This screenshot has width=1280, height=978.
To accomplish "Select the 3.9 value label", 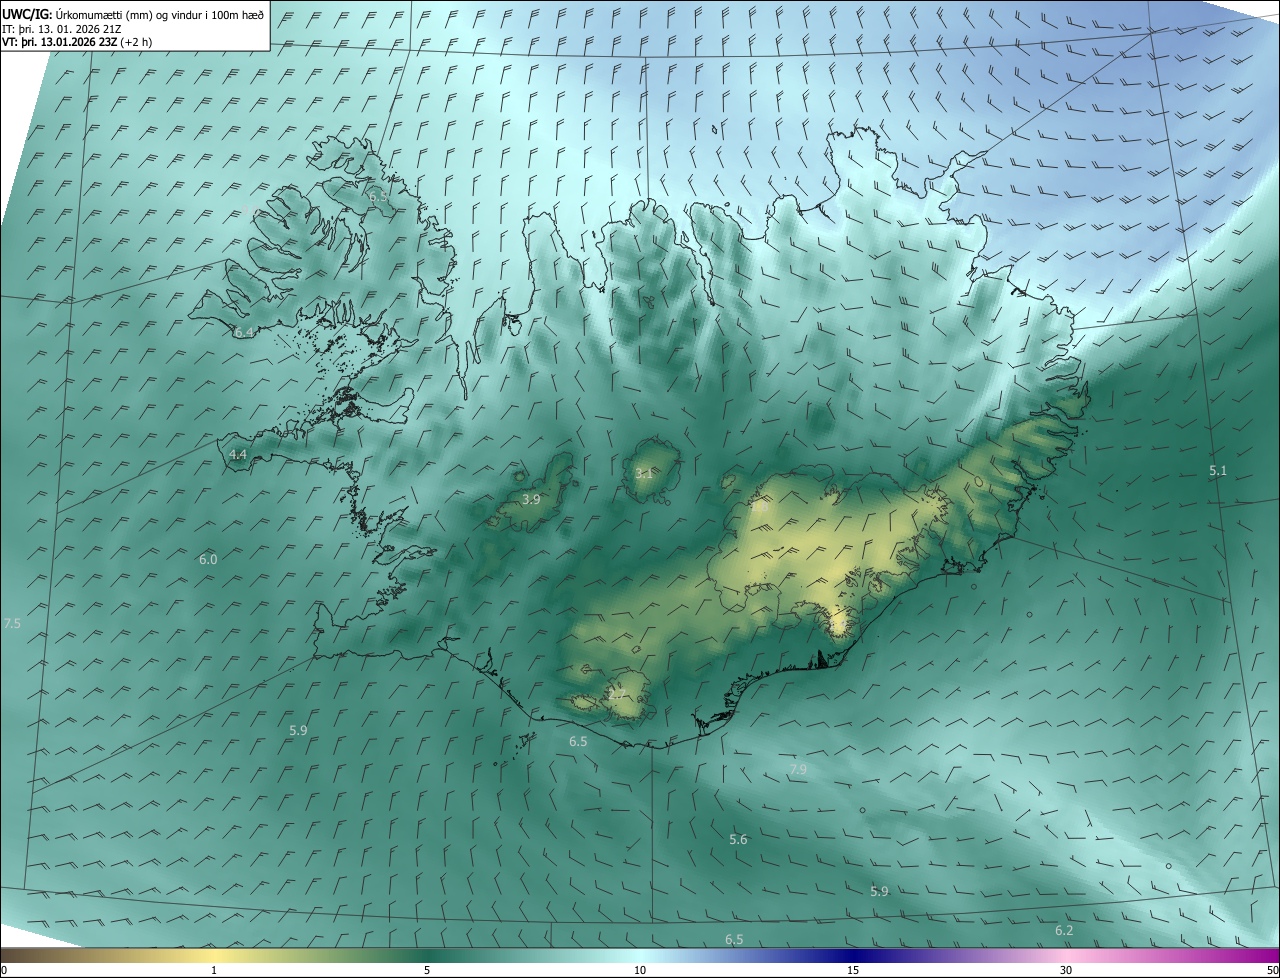I will click(531, 499).
